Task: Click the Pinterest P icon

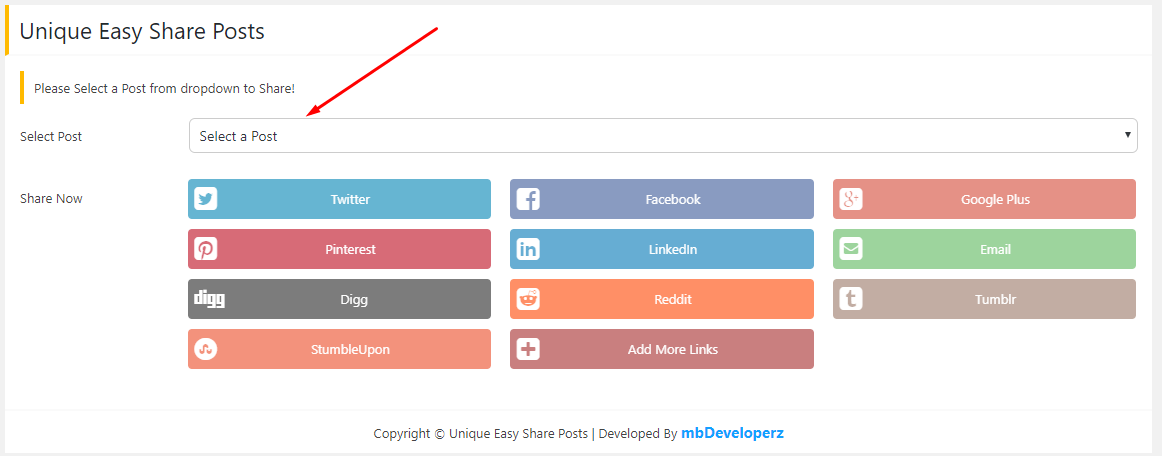Action: 206,249
